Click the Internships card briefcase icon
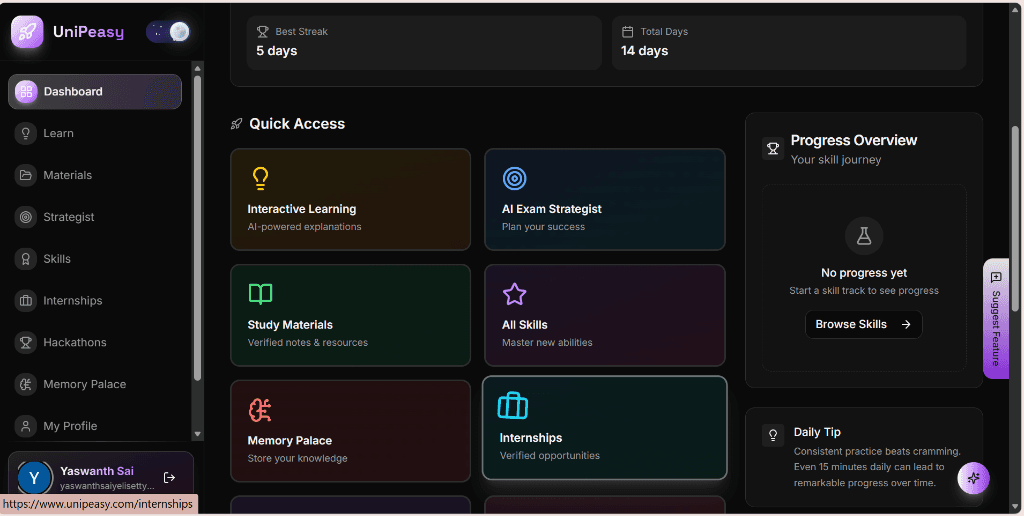This screenshot has height=516, width=1024. pos(513,405)
